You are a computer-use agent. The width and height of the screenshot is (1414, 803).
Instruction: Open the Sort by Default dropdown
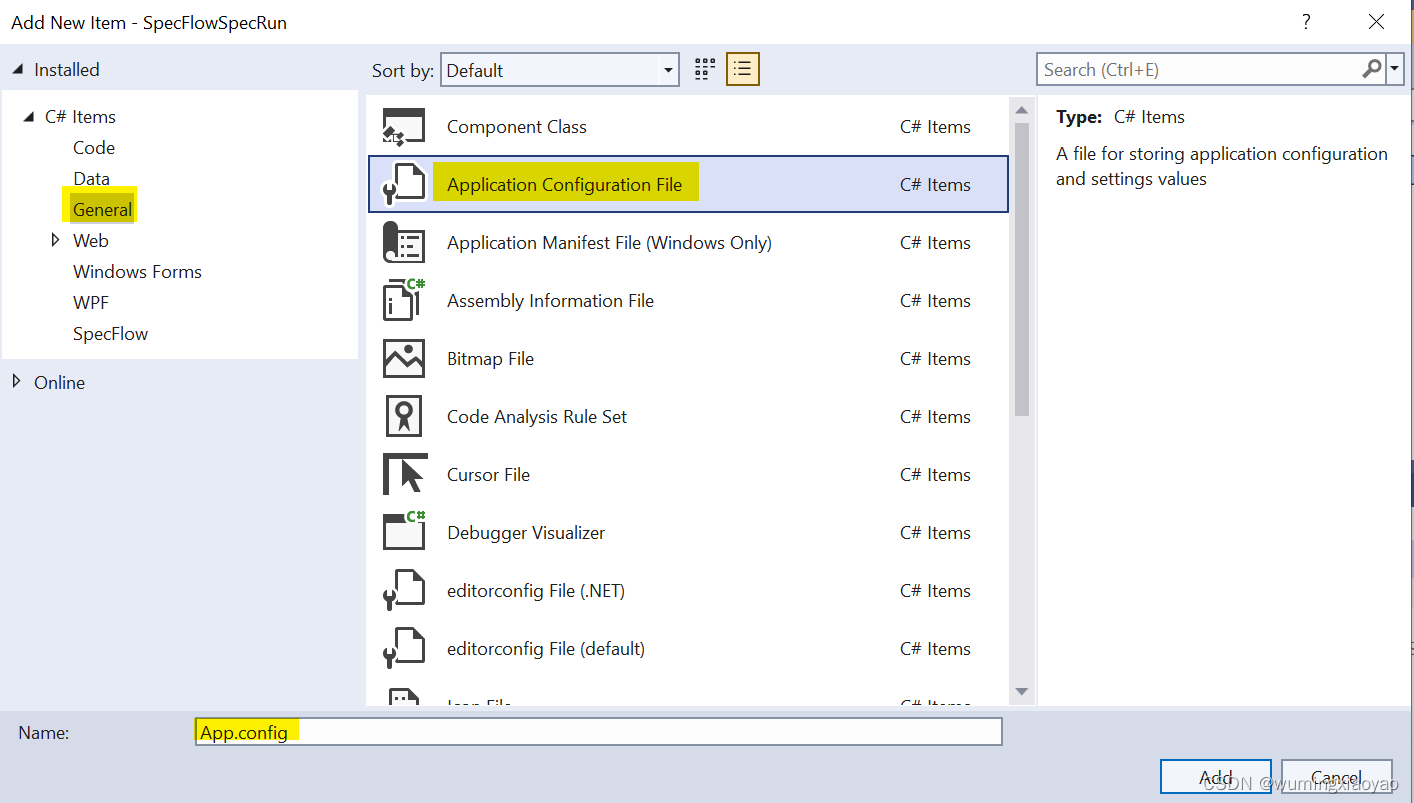560,70
